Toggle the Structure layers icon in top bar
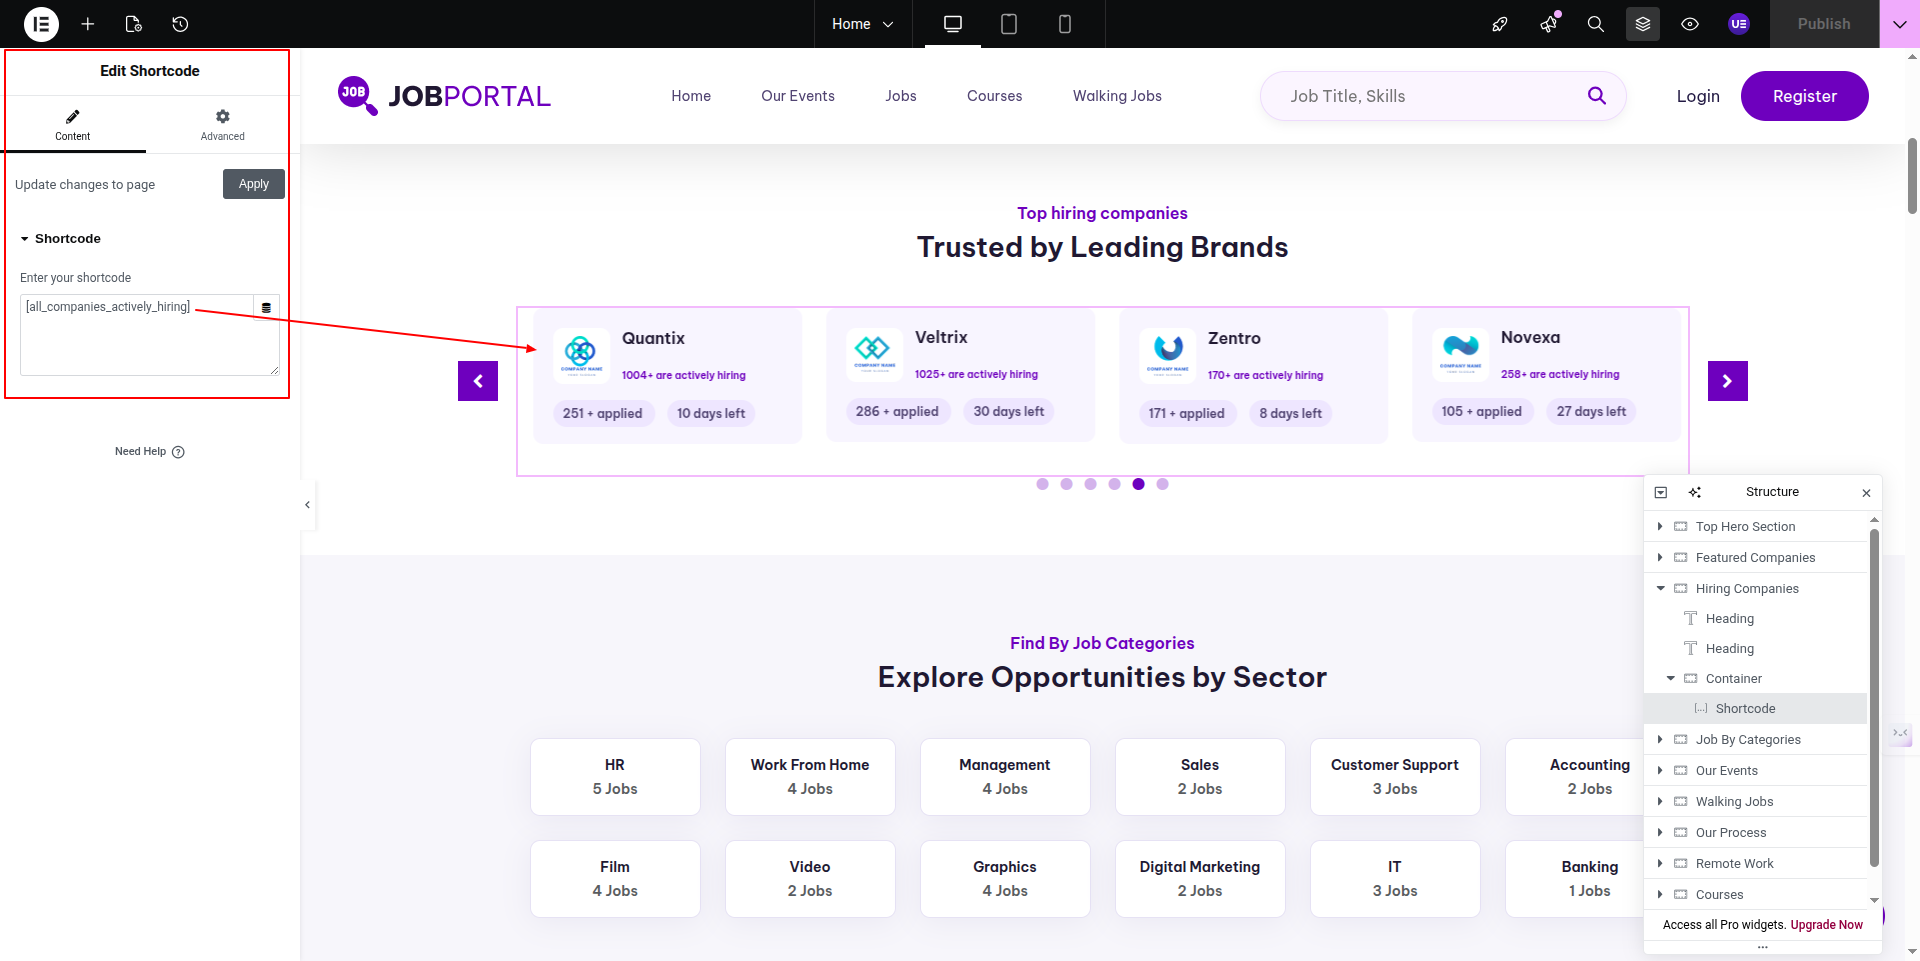Viewport: 1920px width, 961px height. point(1642,24)
